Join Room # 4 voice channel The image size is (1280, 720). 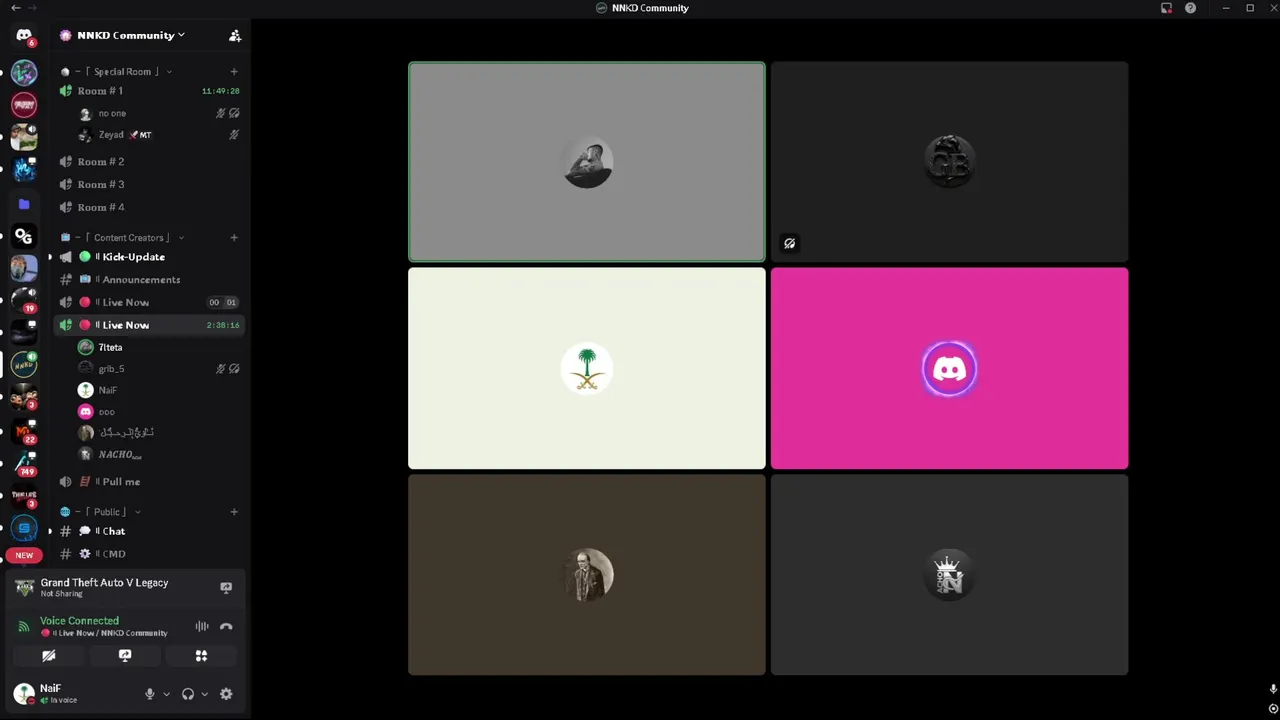148,208
